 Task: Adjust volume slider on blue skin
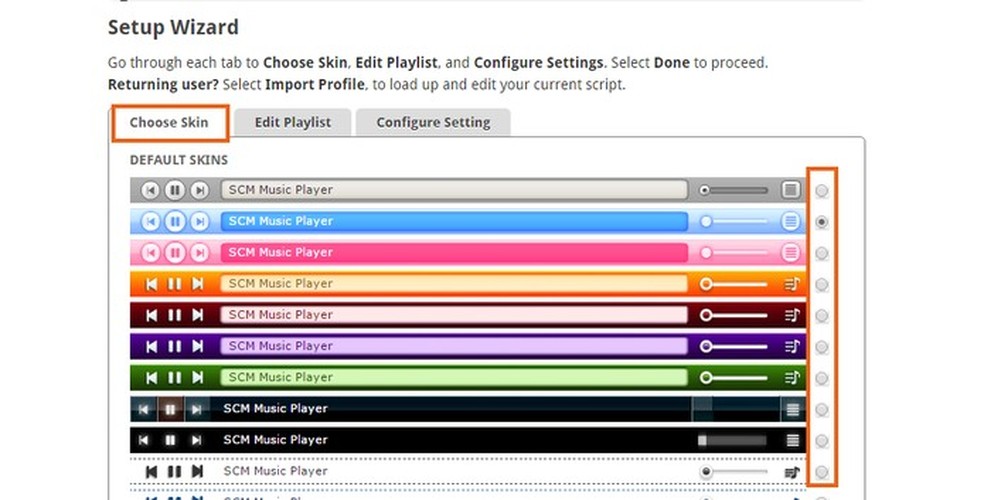click(734, 221)
